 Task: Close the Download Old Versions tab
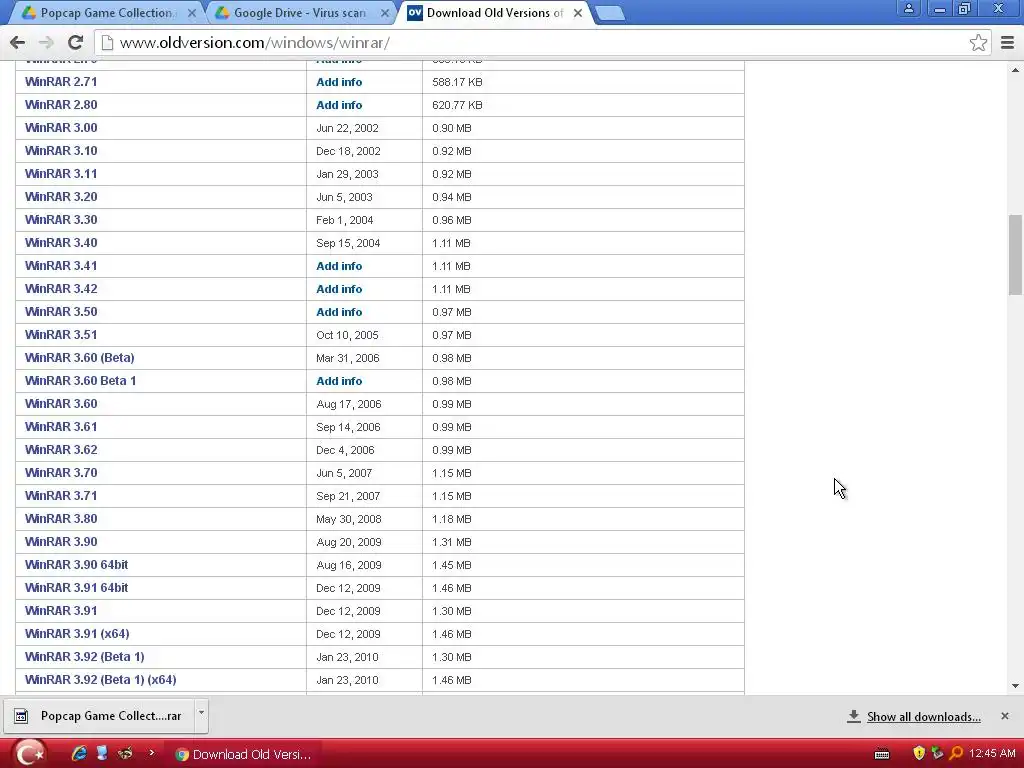click(577, 12)
